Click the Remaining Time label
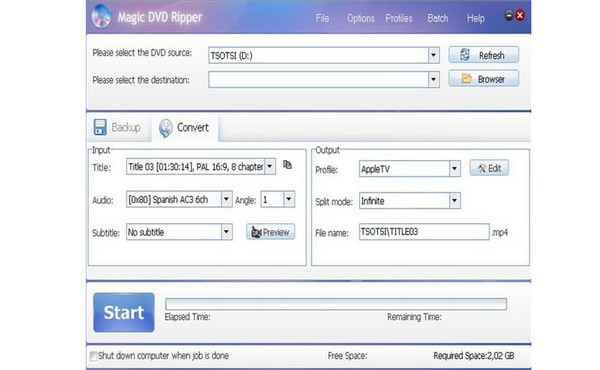Screen dimensions: 600x370 pyautogui.click(x=414, y=317)
